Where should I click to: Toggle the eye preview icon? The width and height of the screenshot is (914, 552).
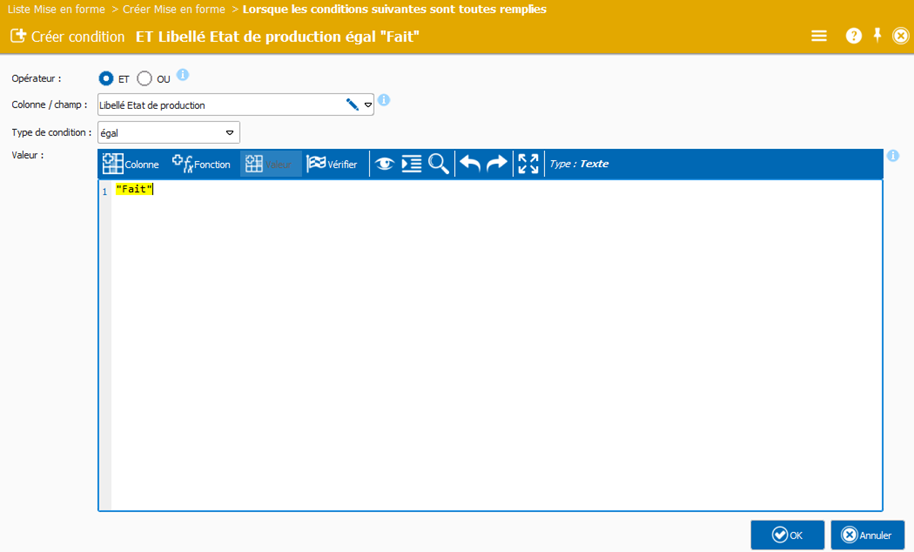pyautogui.click(x=384, y=164)
